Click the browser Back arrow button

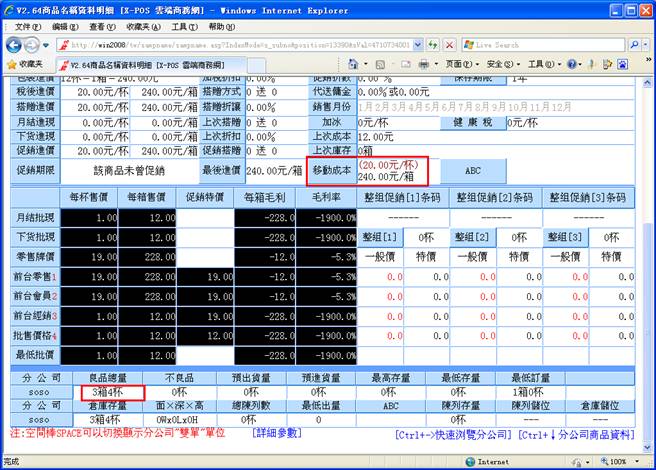[14, 45]
